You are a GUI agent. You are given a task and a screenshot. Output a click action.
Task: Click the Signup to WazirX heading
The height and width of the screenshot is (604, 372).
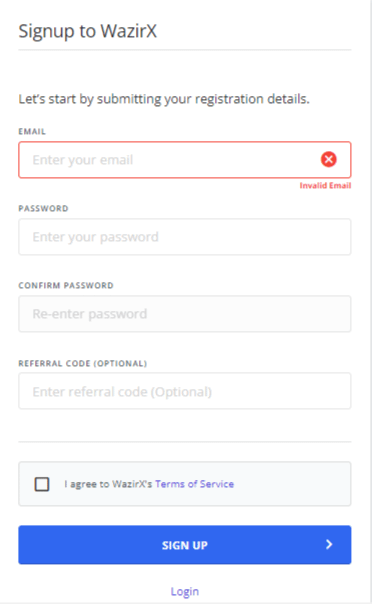88,31
